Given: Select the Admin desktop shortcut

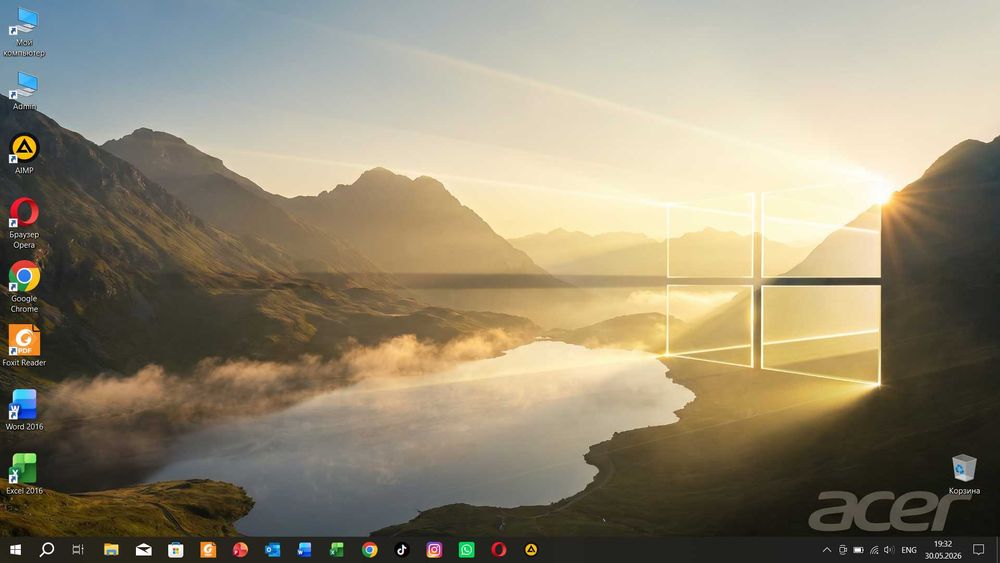Looking at the screenshot, I should [x=24, y=91].
